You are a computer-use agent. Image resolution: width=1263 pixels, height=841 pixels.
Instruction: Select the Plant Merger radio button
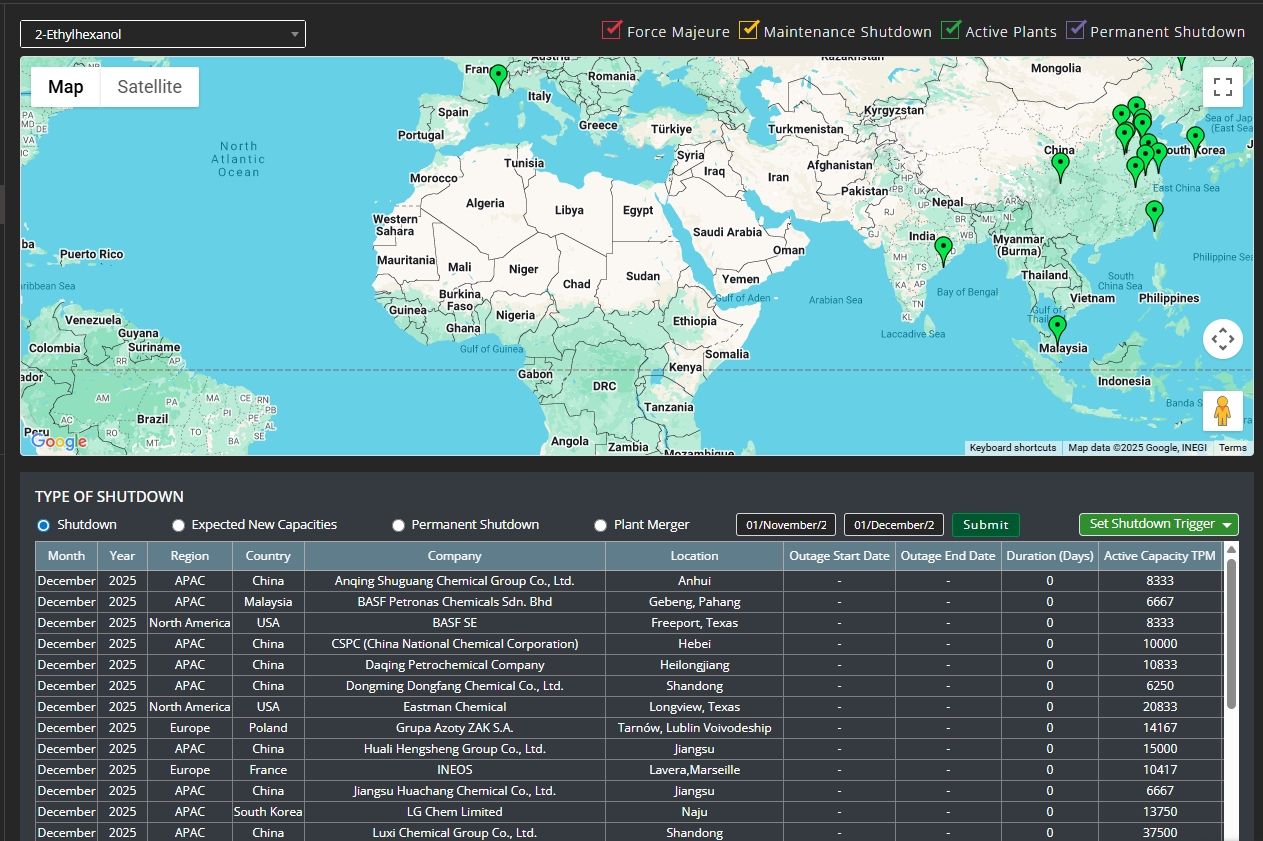tap(600, 525)
